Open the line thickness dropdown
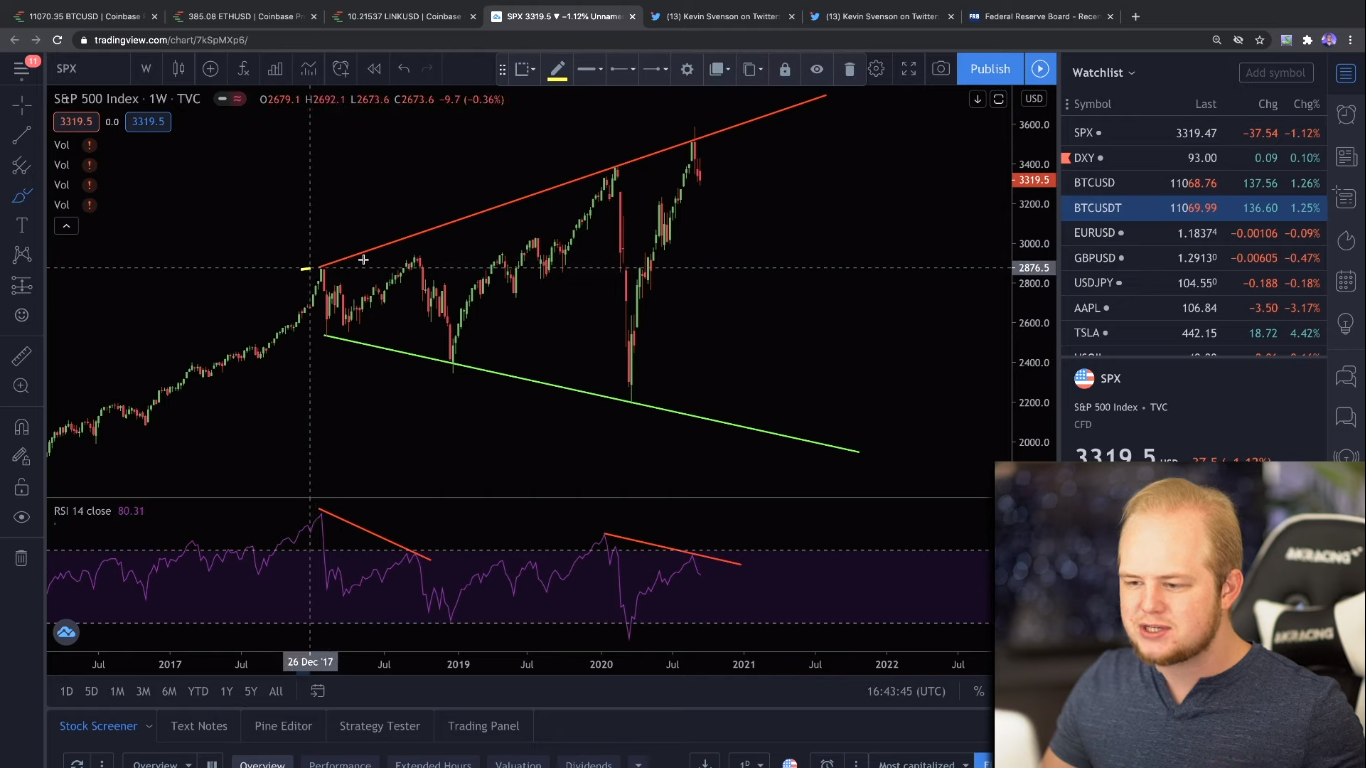 589,69
